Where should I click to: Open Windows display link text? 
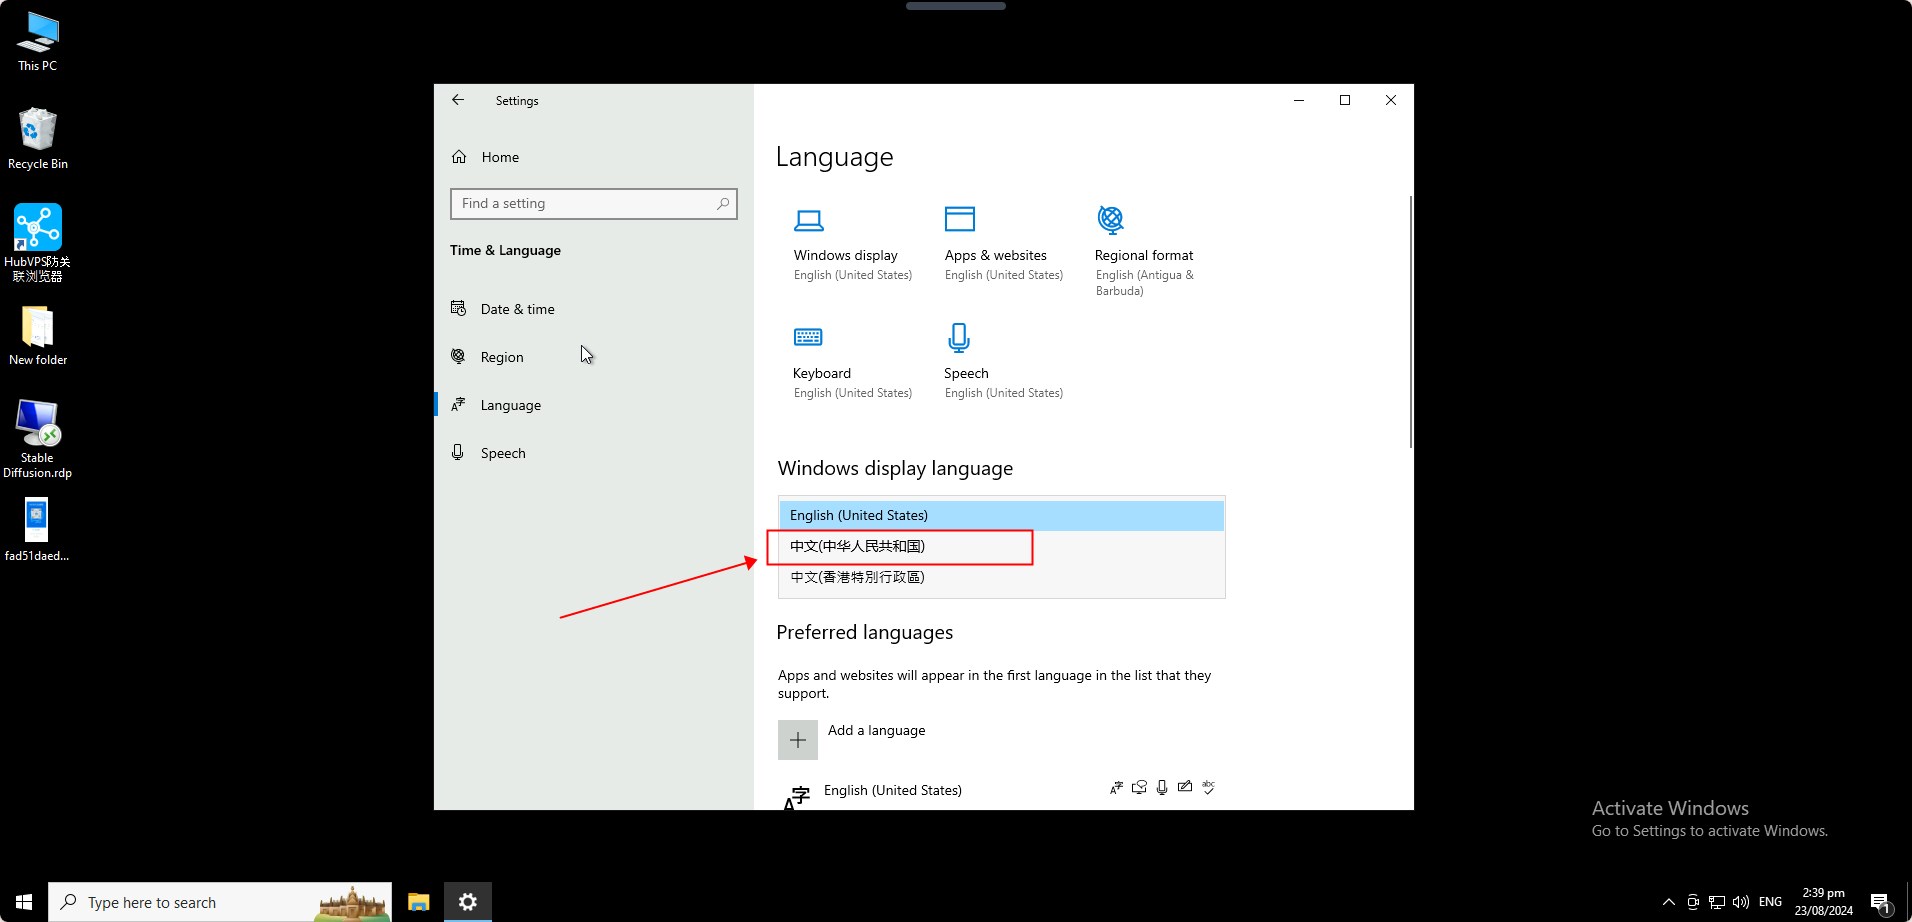point(846,256)
